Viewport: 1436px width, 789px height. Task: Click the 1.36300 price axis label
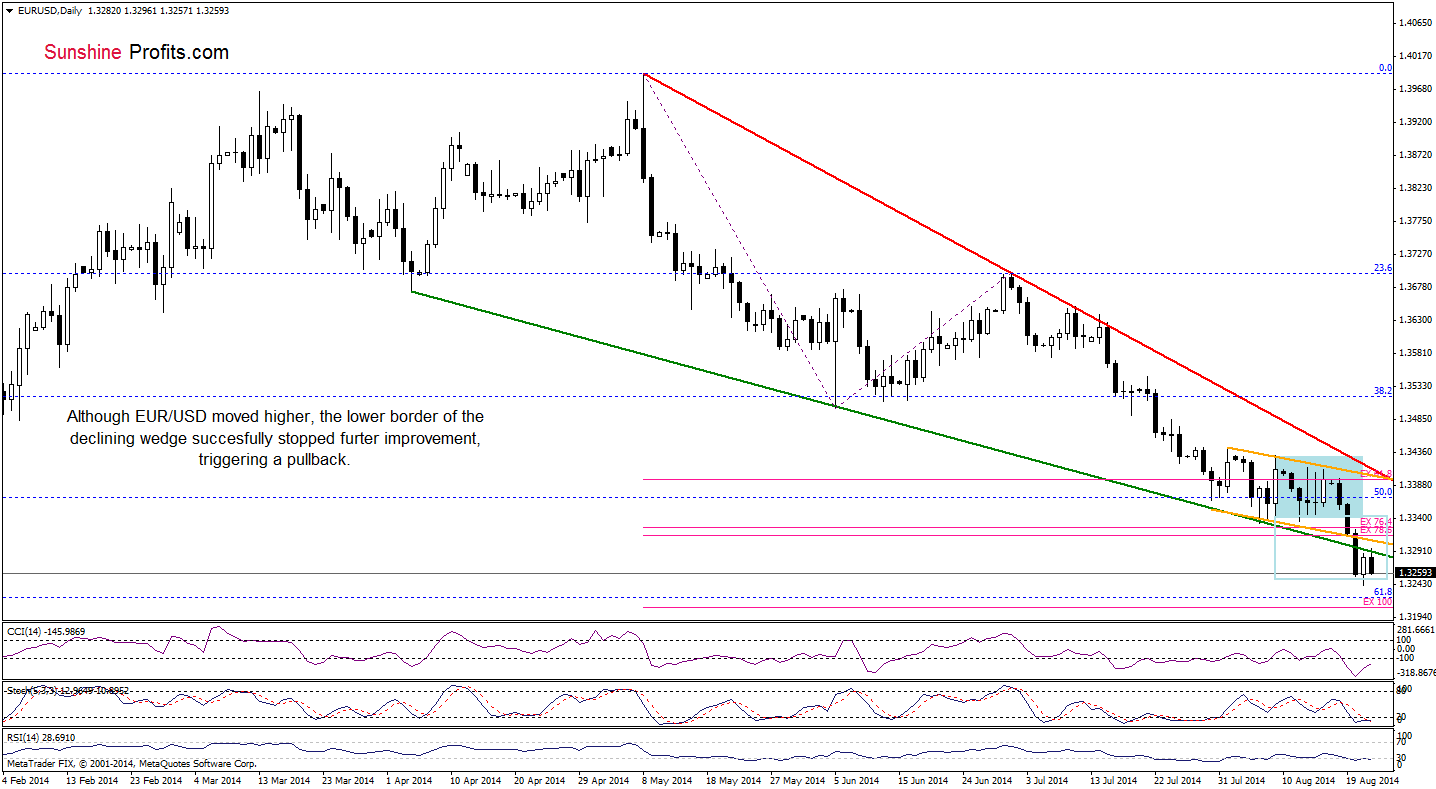(x=1415, y=320)
